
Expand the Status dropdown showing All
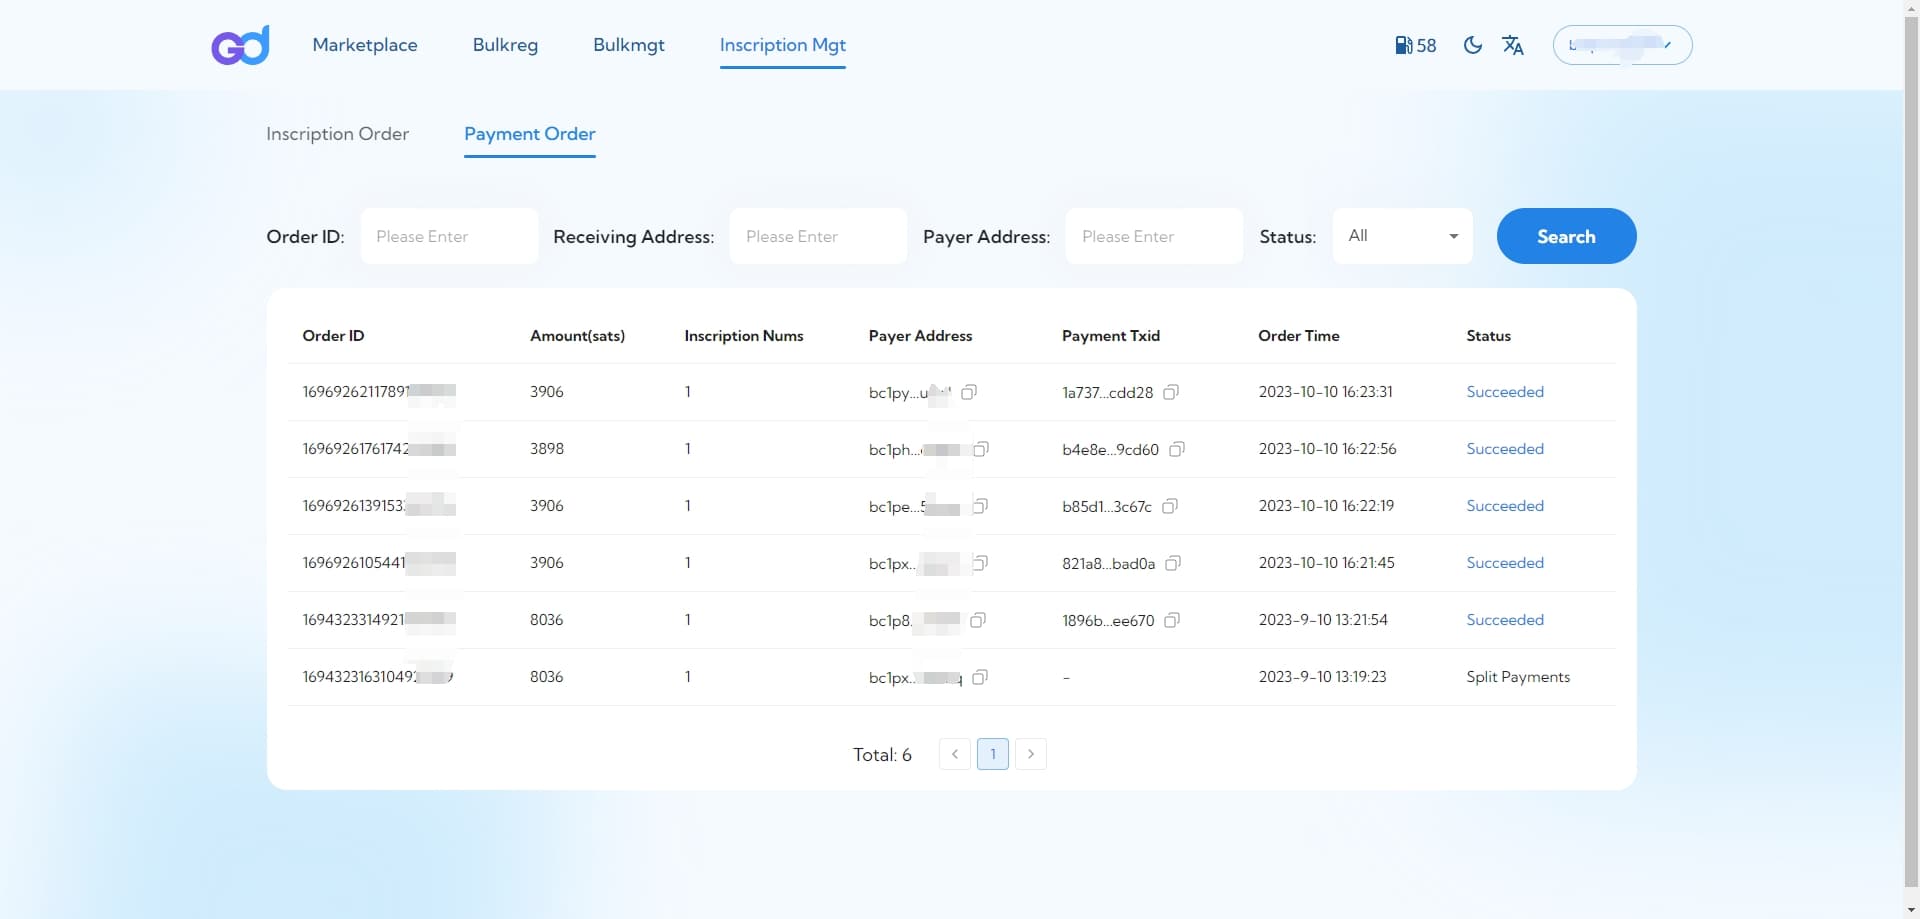(1402, 236)
